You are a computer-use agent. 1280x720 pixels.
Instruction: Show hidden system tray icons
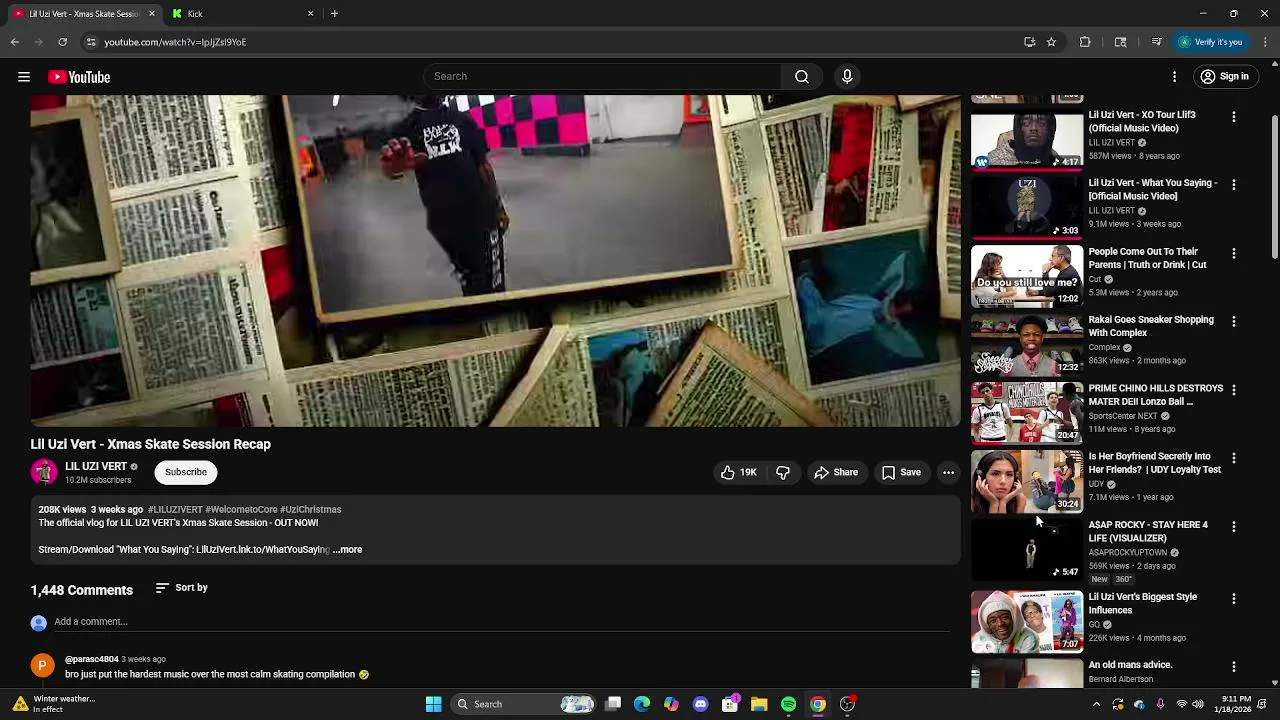tap(1096, 704)
